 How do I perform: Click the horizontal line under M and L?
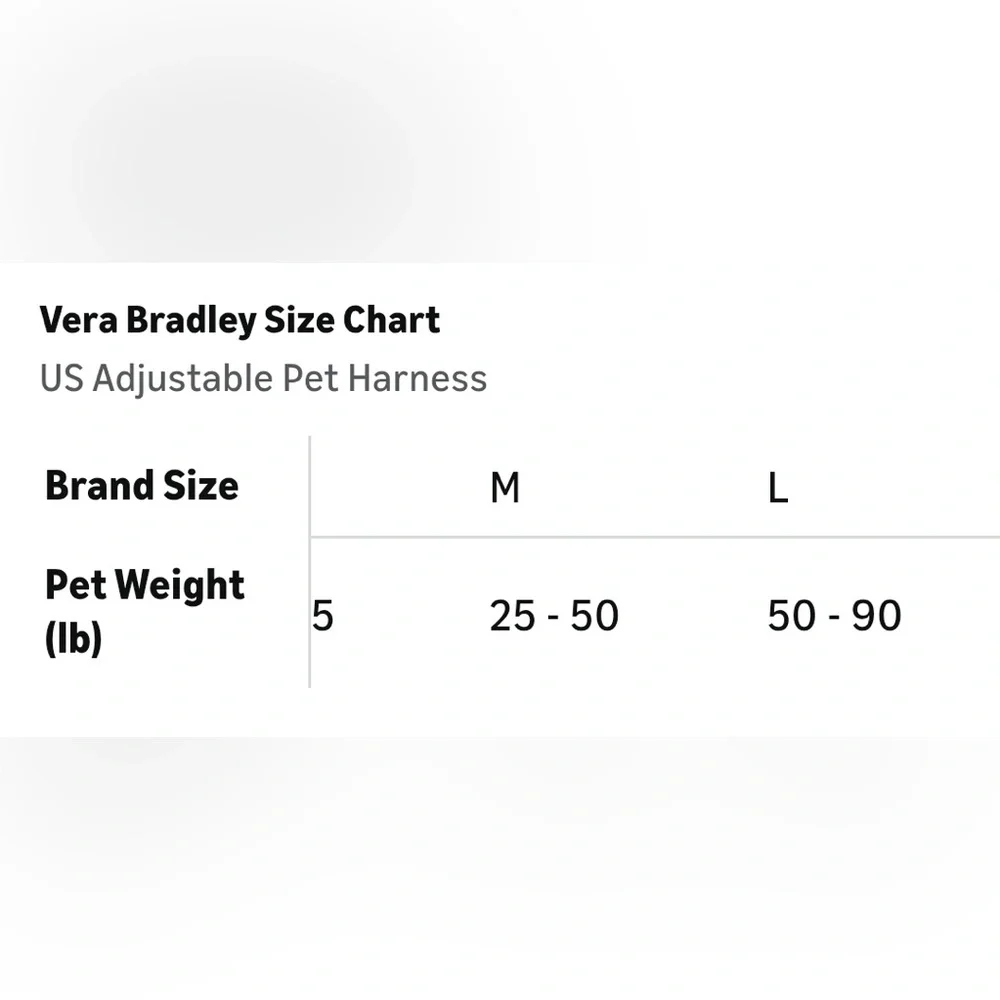point(655,537)
